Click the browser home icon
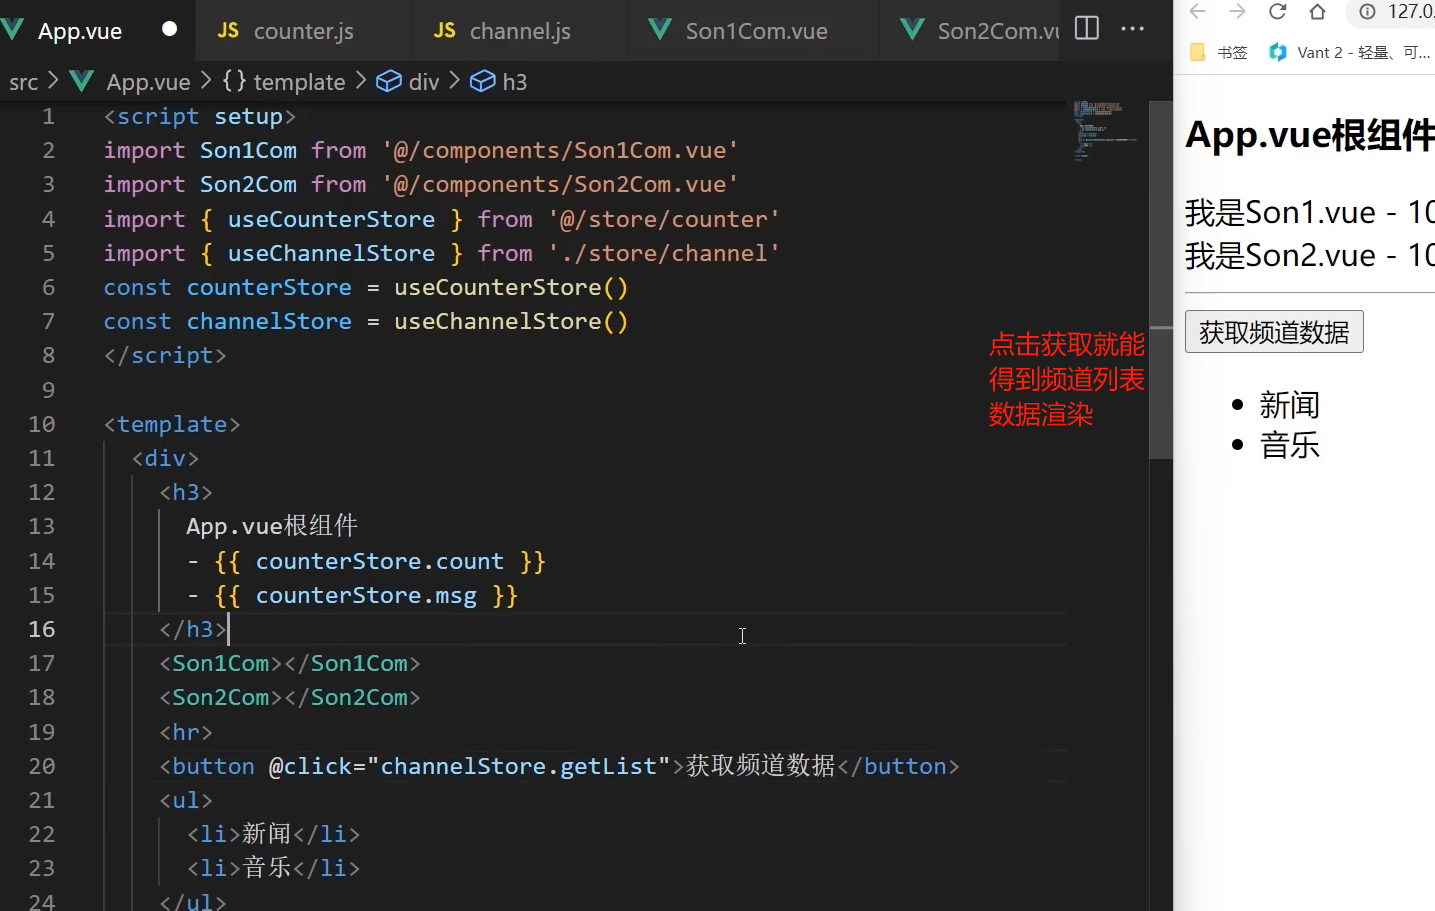 tap(1317, 12)
